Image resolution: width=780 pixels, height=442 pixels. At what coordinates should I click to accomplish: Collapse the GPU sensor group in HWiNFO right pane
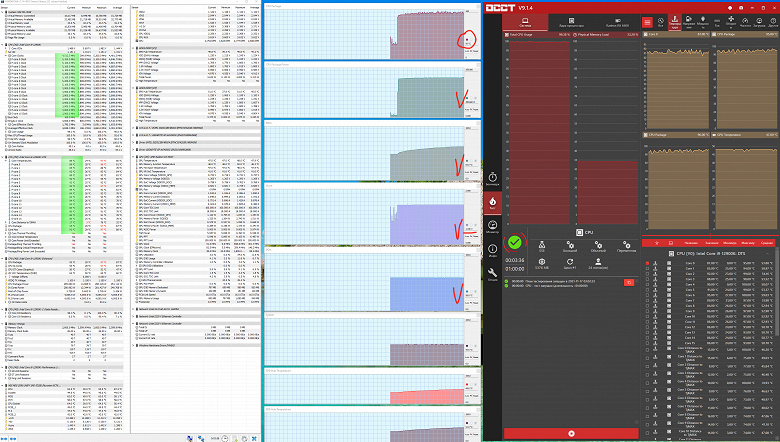(134, 157)
